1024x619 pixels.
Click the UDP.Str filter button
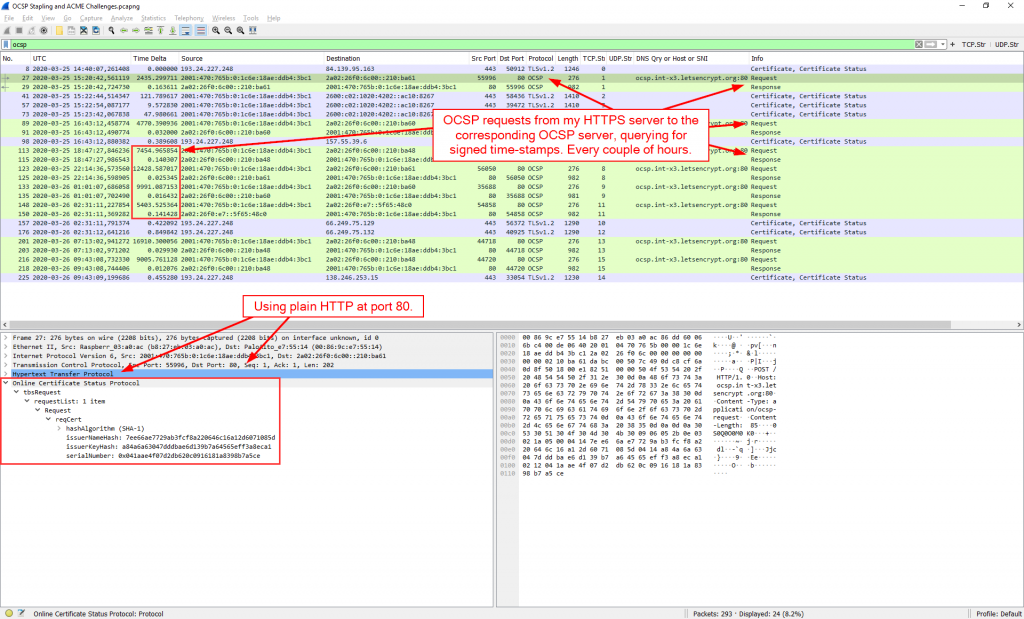[x=1007, y=45]
